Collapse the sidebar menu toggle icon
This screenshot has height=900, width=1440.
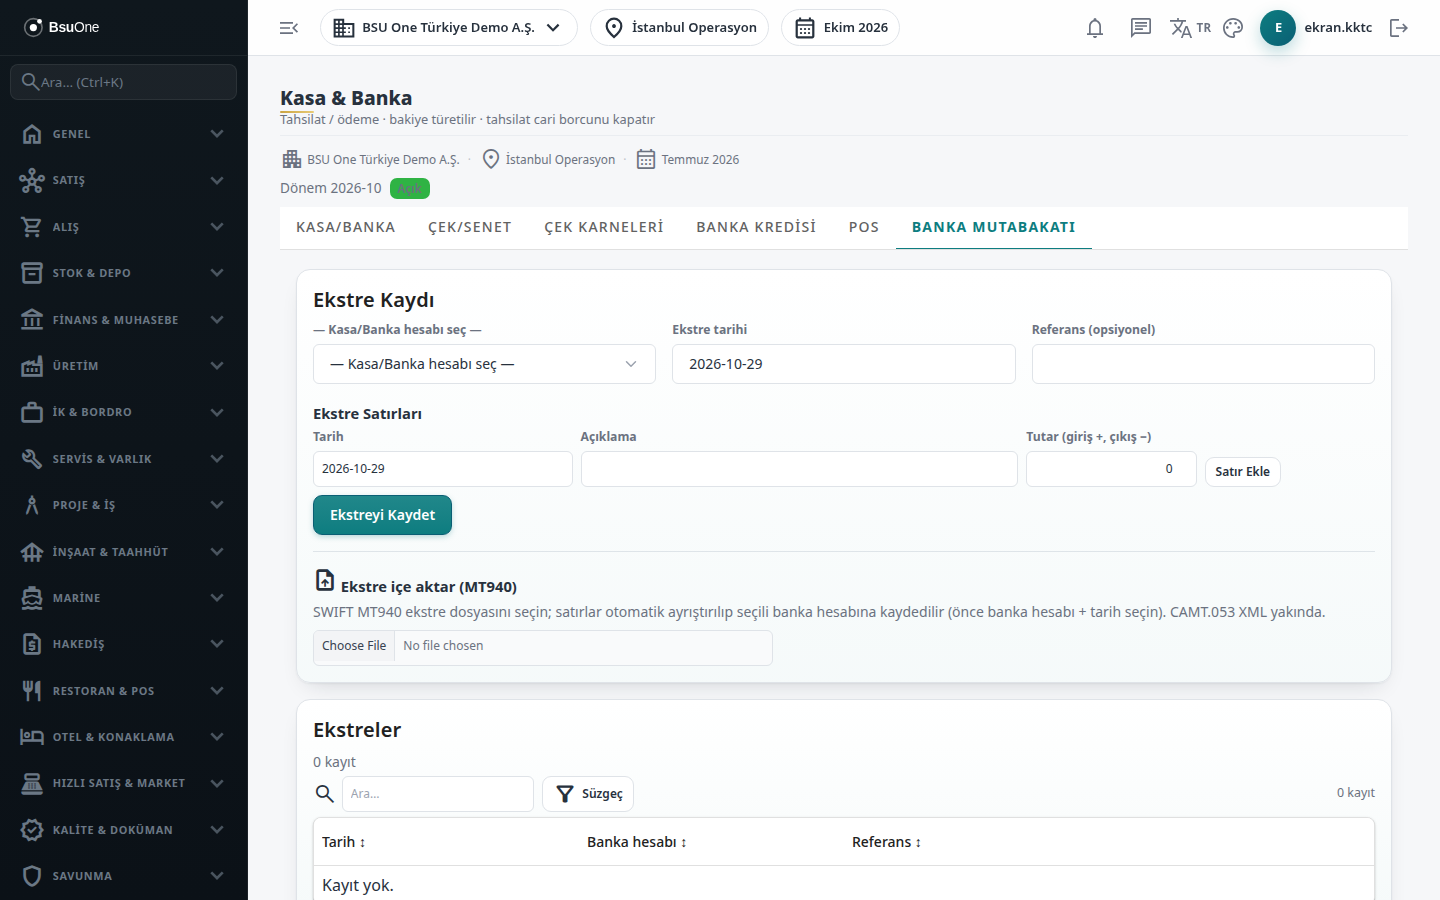(289, 28)
